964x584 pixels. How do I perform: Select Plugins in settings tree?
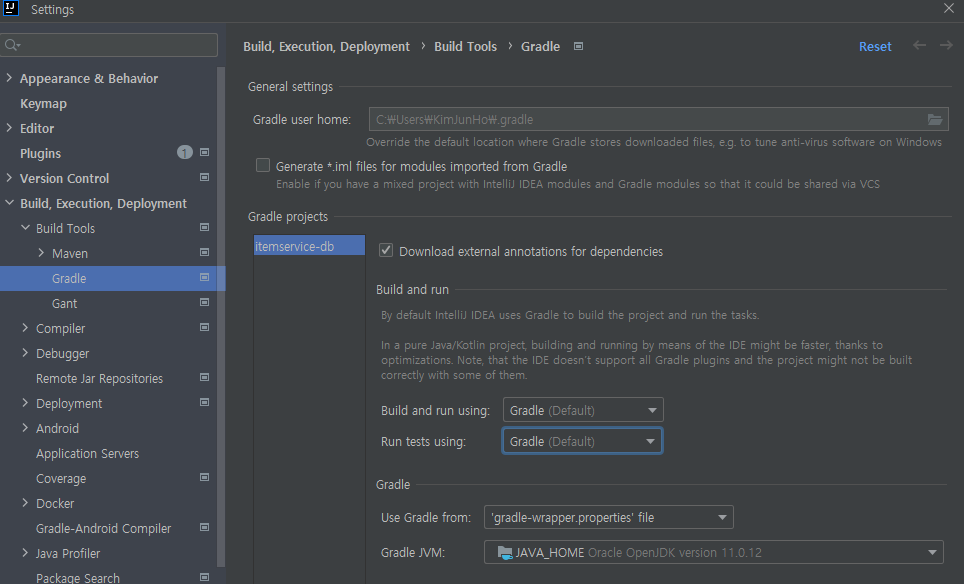pyautogui.click(x=41, y=153)
